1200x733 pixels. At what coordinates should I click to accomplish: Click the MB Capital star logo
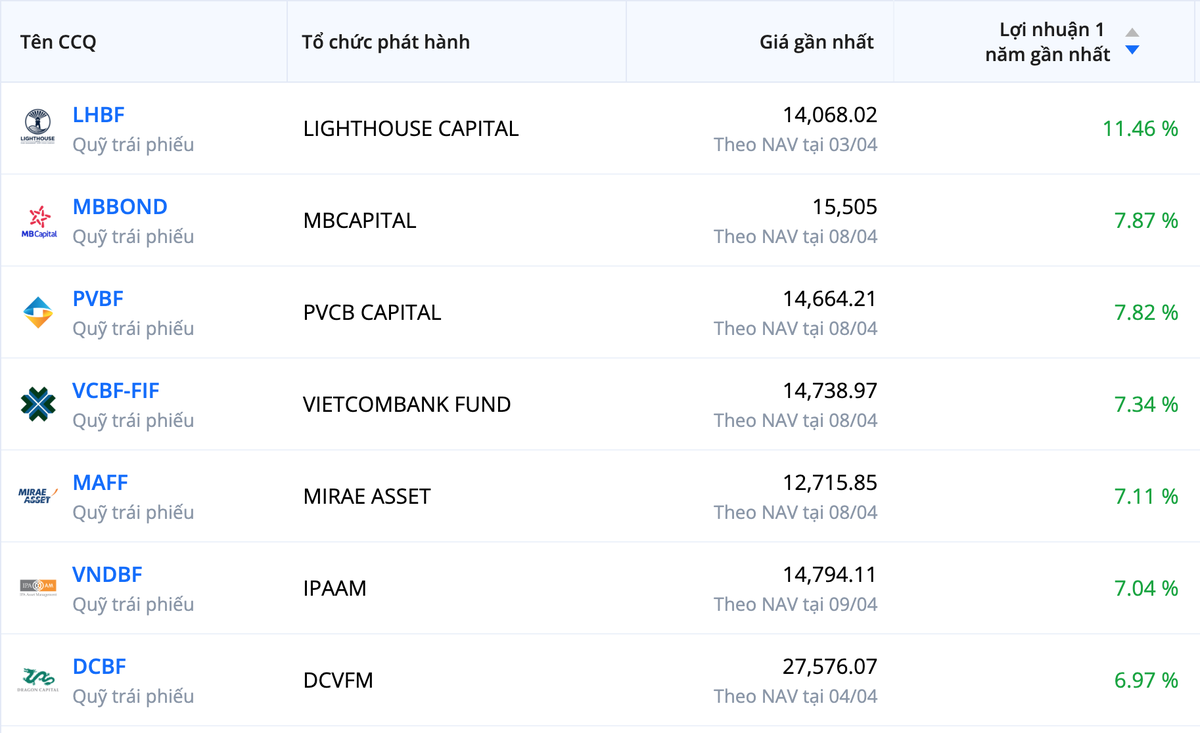[39, 221]
